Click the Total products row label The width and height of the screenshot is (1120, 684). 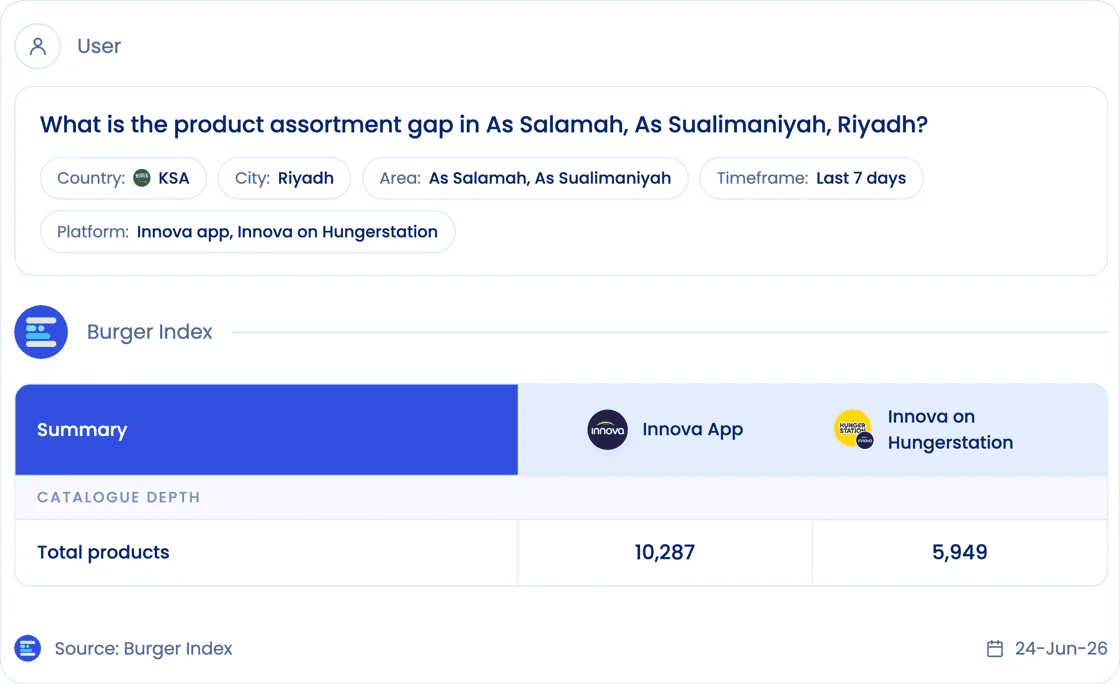[x=104, y=552]
